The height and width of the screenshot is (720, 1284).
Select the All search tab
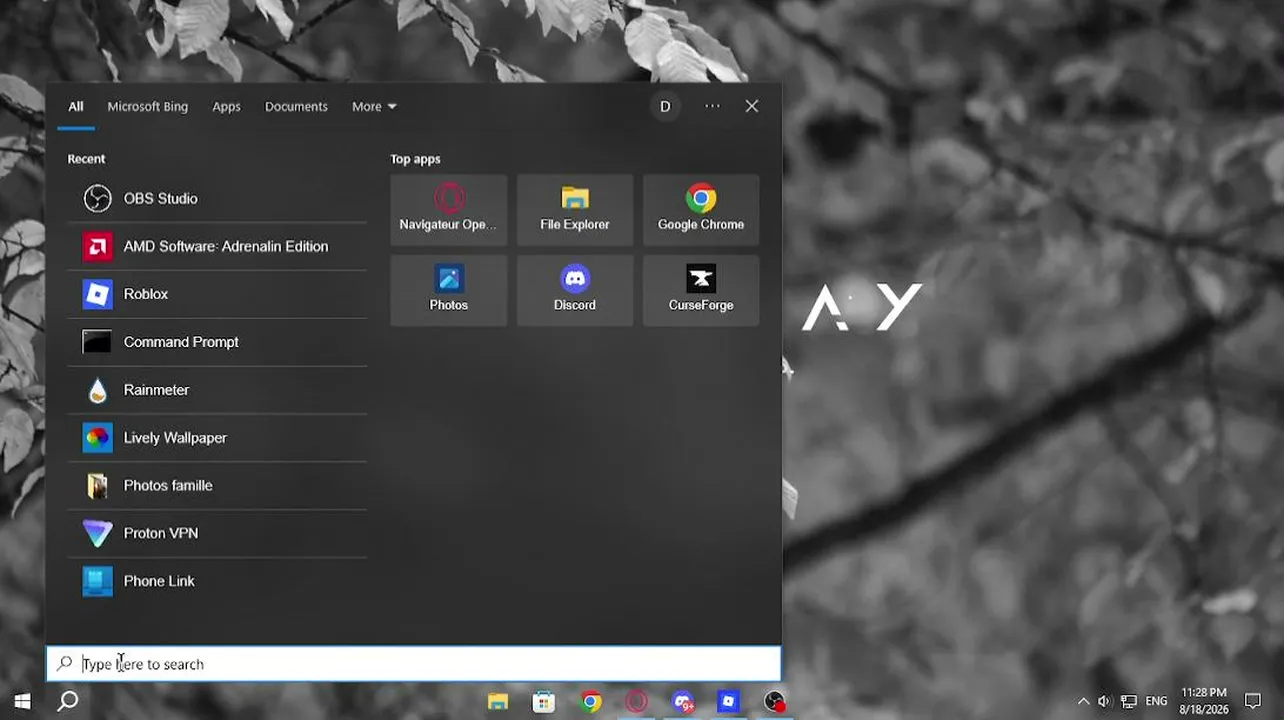pos(76,107)
